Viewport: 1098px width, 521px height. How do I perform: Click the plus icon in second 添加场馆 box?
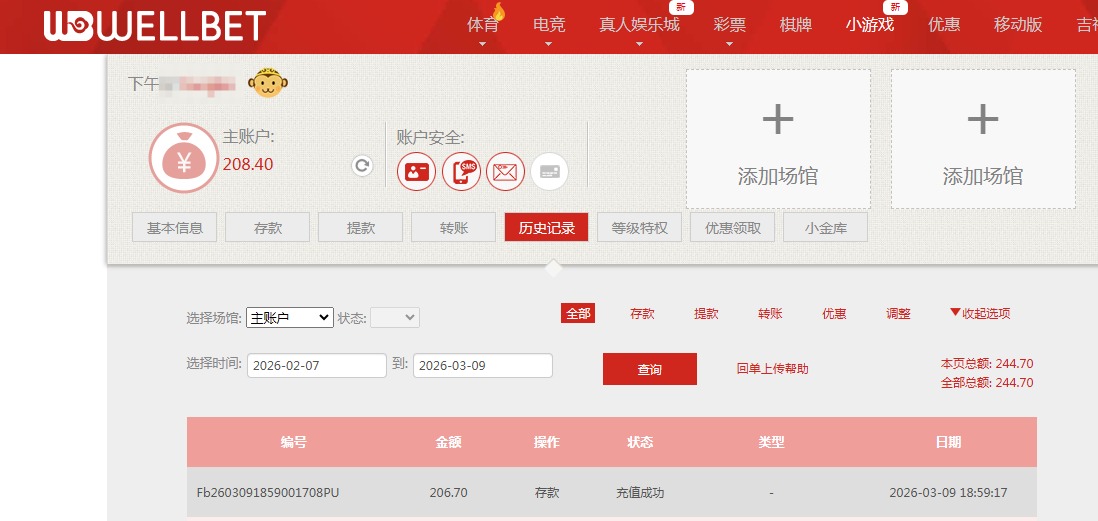(x=983, y=120)
